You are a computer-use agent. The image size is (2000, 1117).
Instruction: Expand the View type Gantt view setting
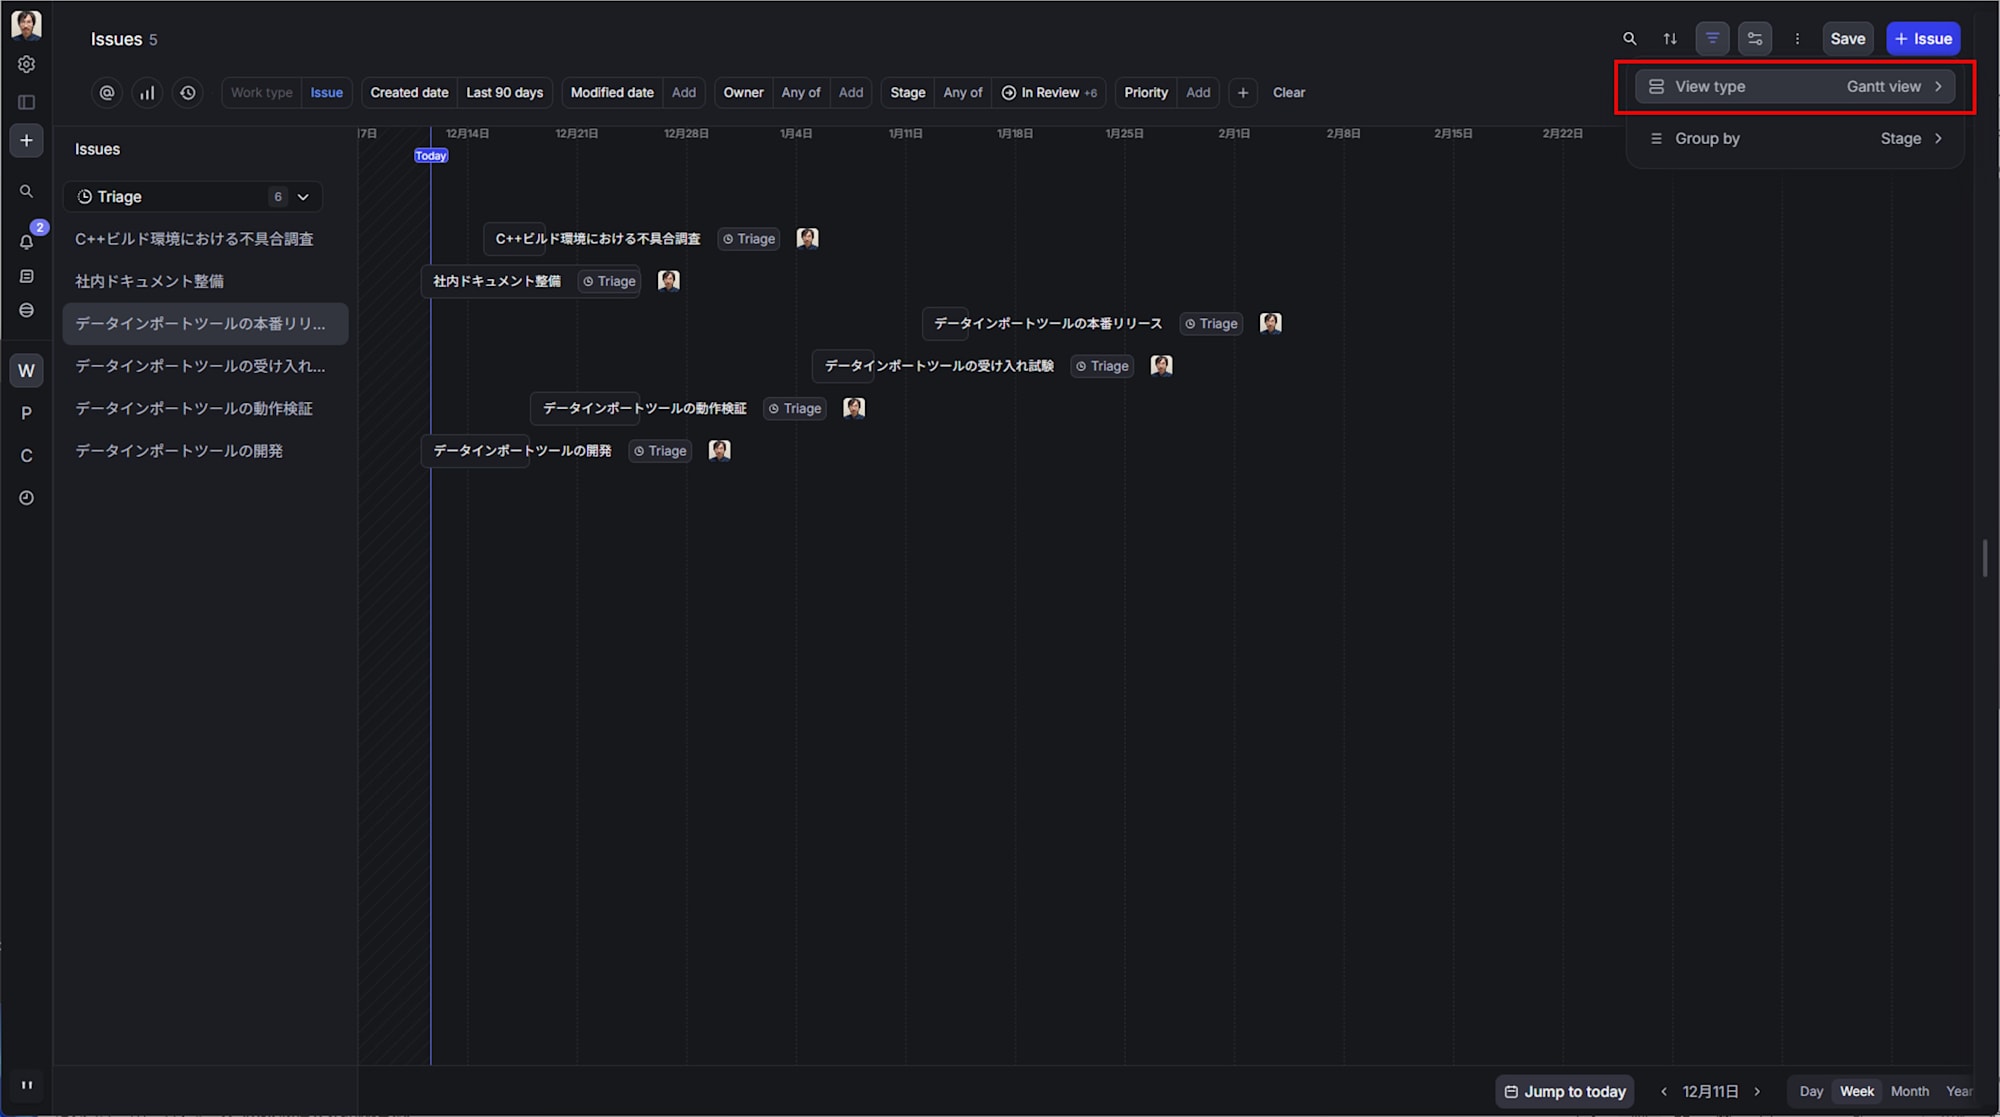1795,86
